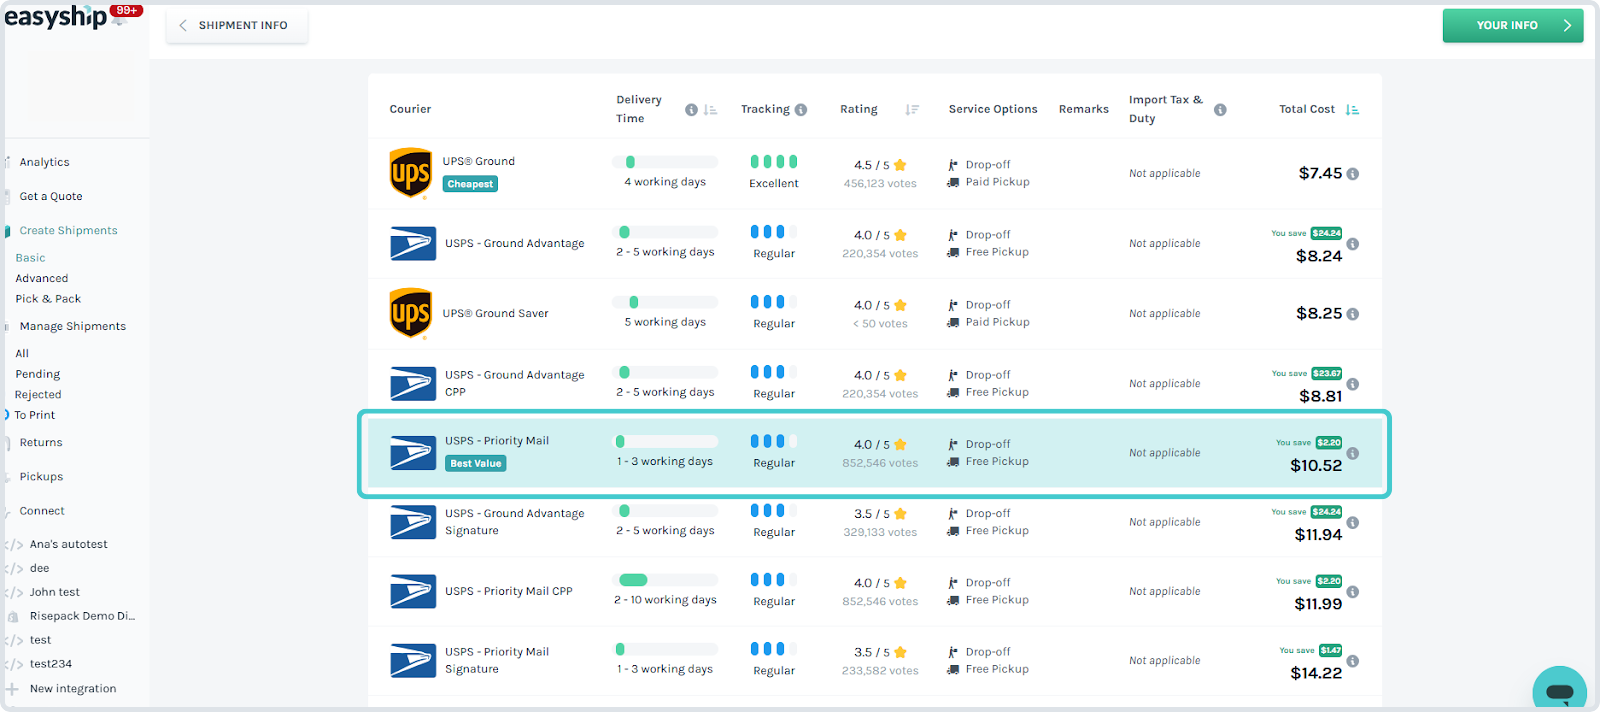This screenshot has height=712, width=1600.
Task: Click the Cheapest badge
Action: point(470,184)
